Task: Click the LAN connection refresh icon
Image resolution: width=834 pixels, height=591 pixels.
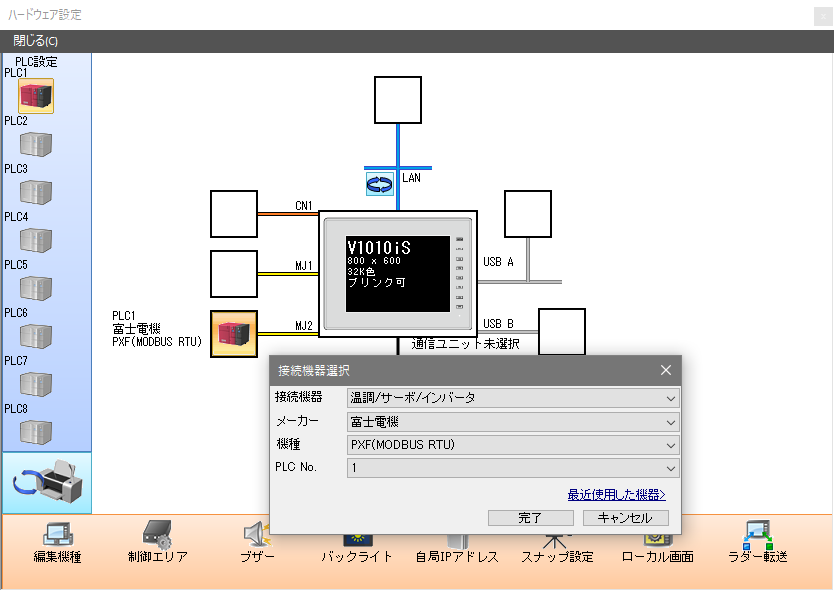Action: click(381, 182)
